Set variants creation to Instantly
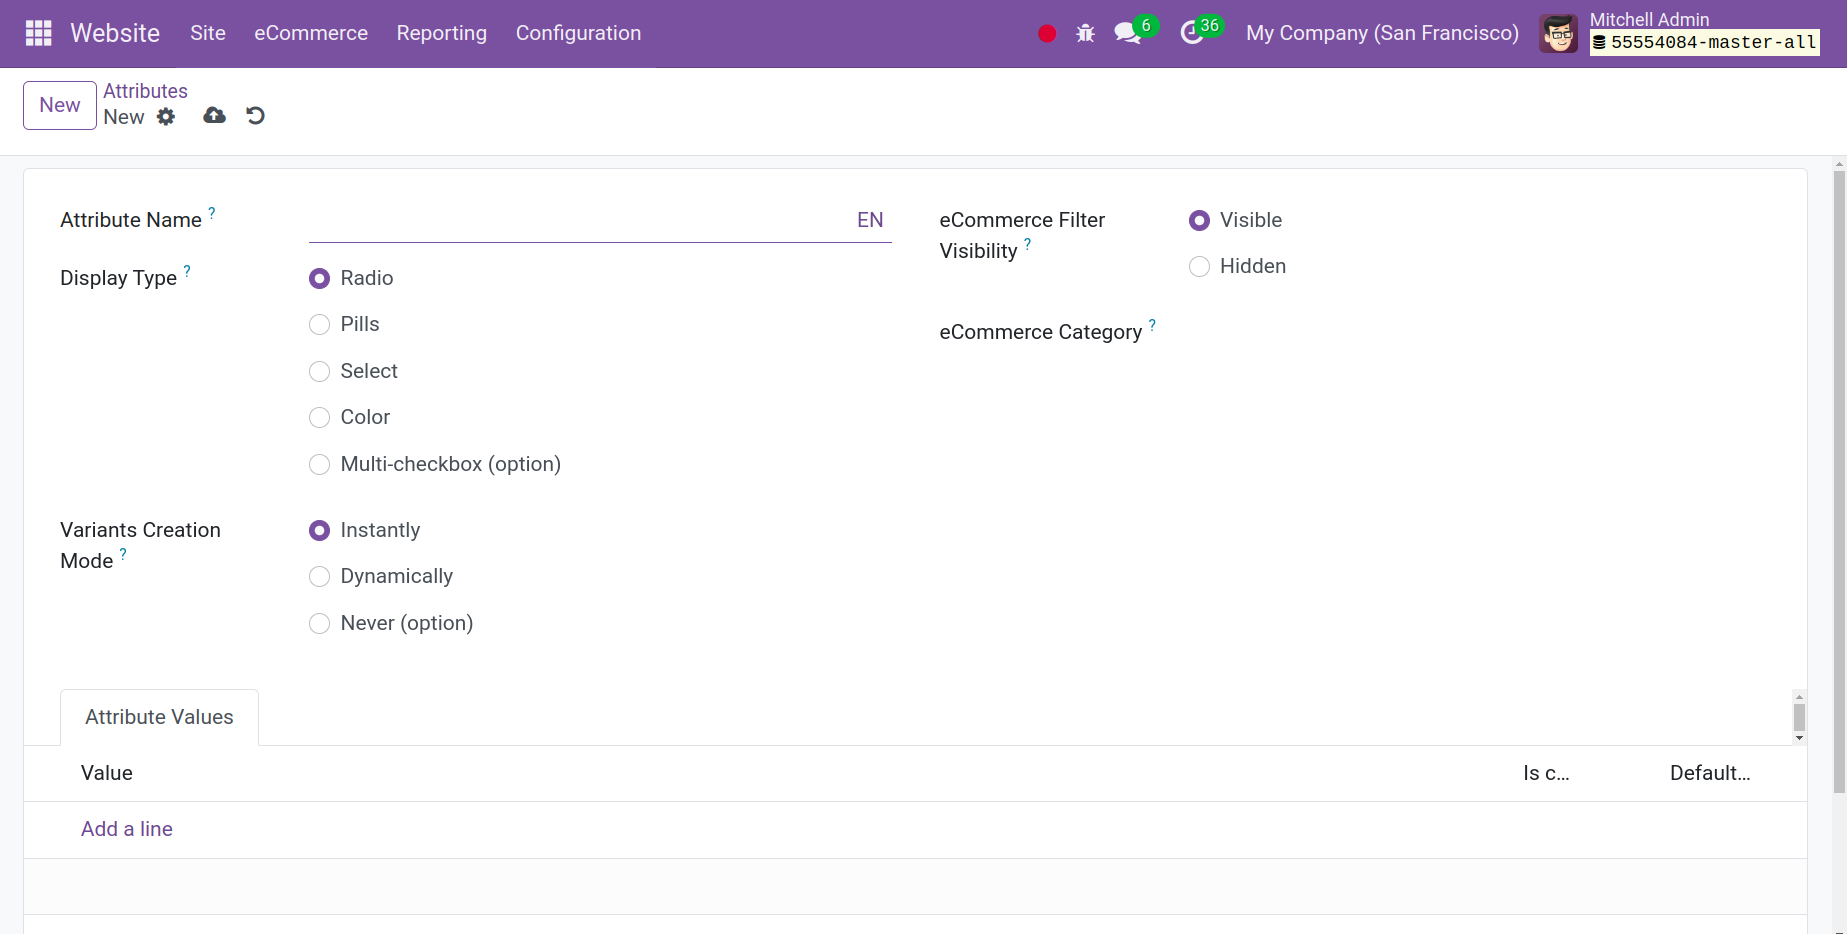The image size is (1847, 934). (319, 530)
